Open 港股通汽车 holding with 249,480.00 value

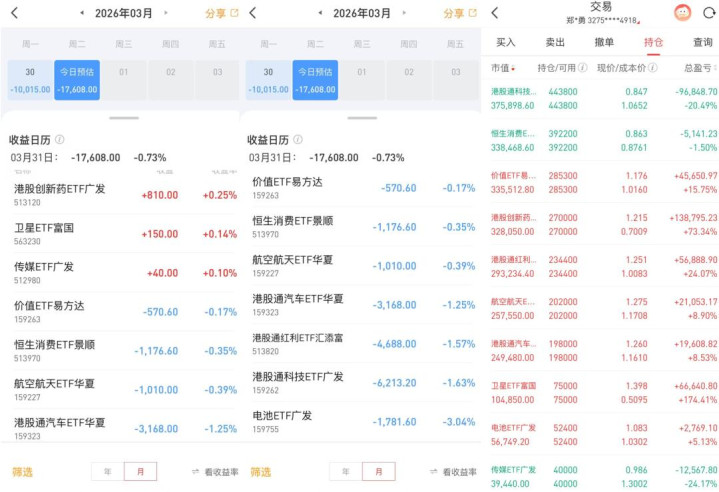tap(603, 351)
